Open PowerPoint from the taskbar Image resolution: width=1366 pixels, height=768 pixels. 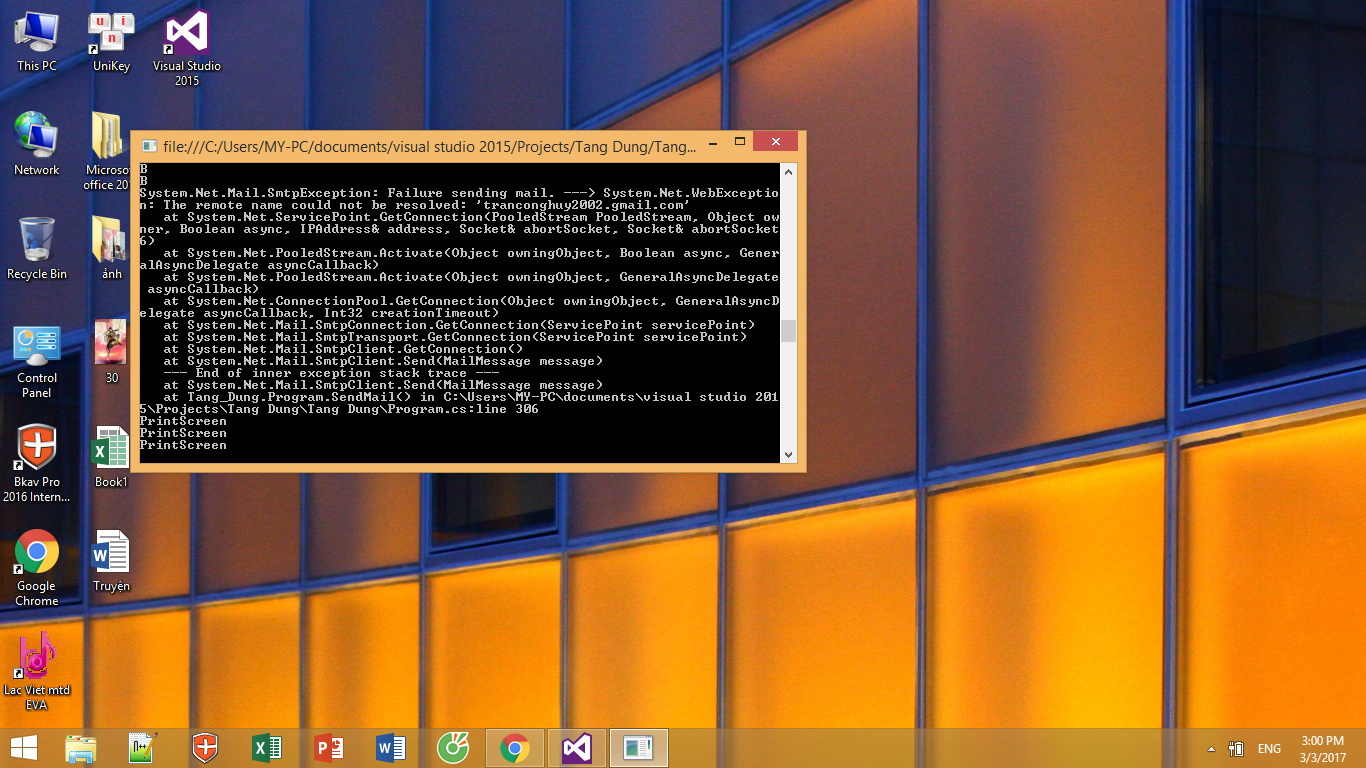click(329, 748)
